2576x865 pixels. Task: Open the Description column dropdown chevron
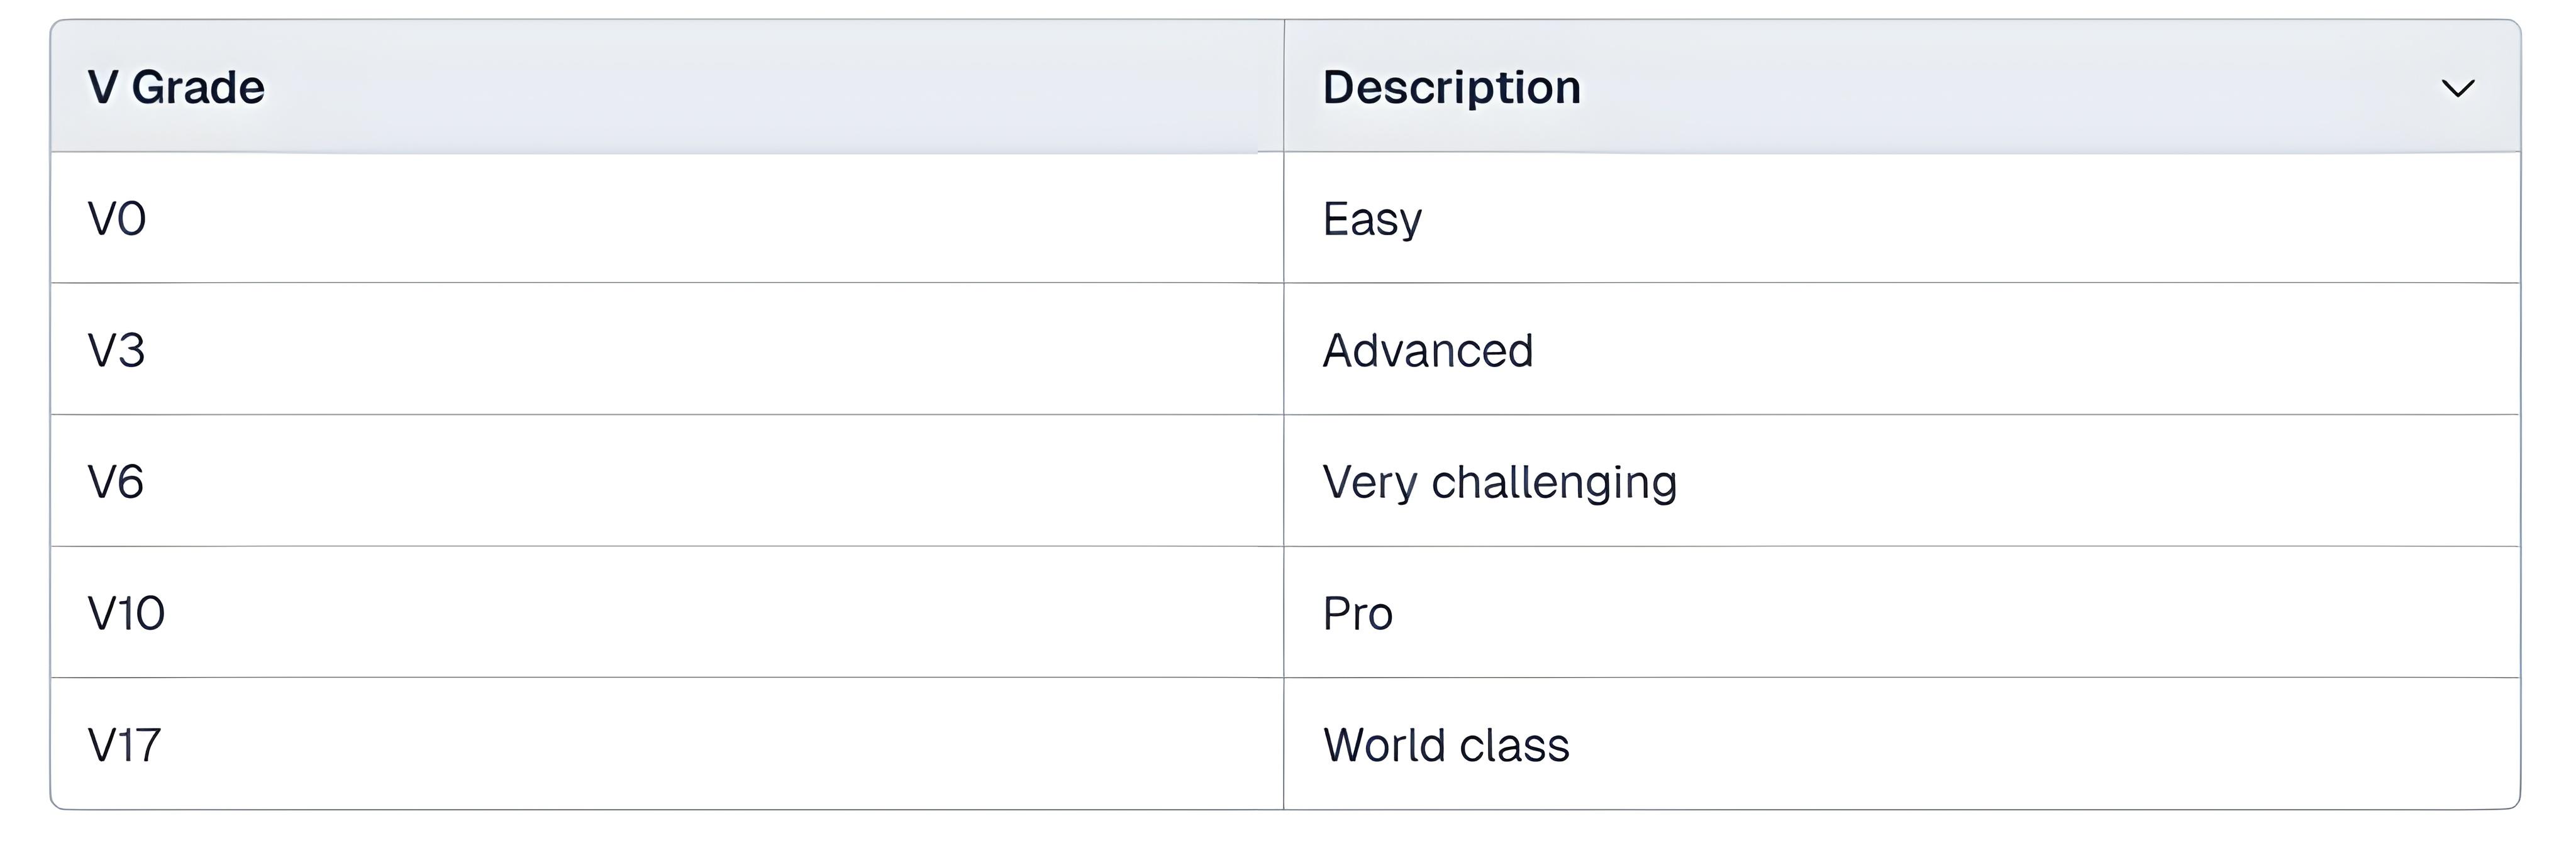click(x=2457, y=88)
